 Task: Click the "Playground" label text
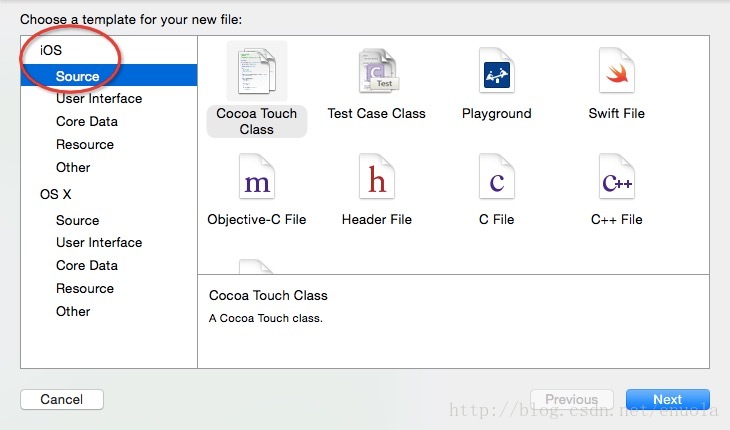point(497,114)
